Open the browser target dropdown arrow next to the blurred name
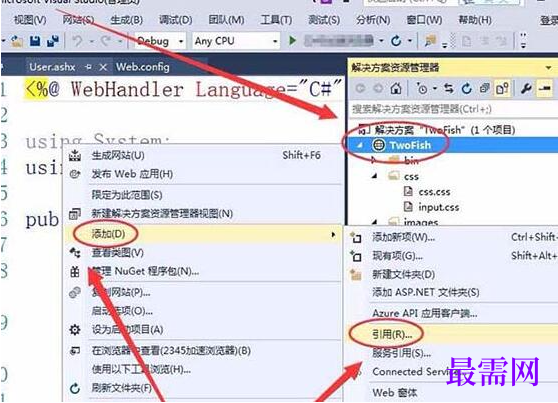Image resolution: width=558 pixels, height=403 pixels. pos(381,41)
